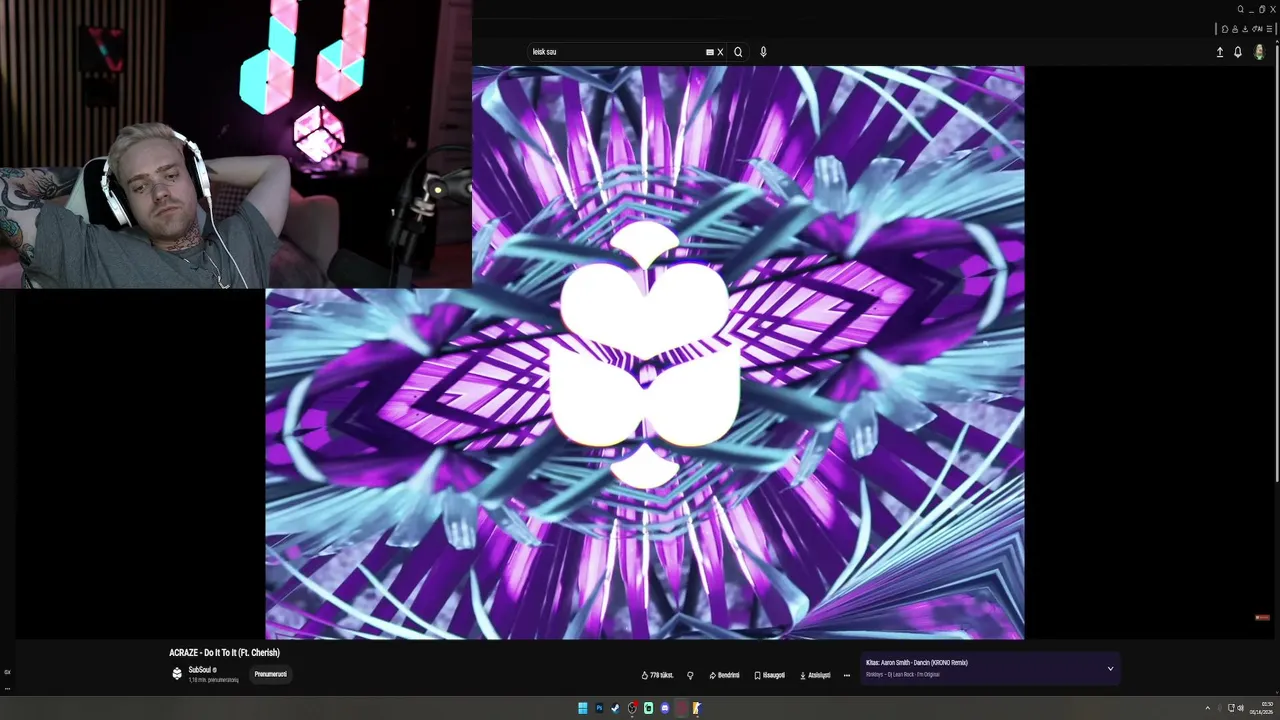This screenshot has width=1280, height=720.
Task: Open YouTube notifications bell
Action: coord(1238,52)
